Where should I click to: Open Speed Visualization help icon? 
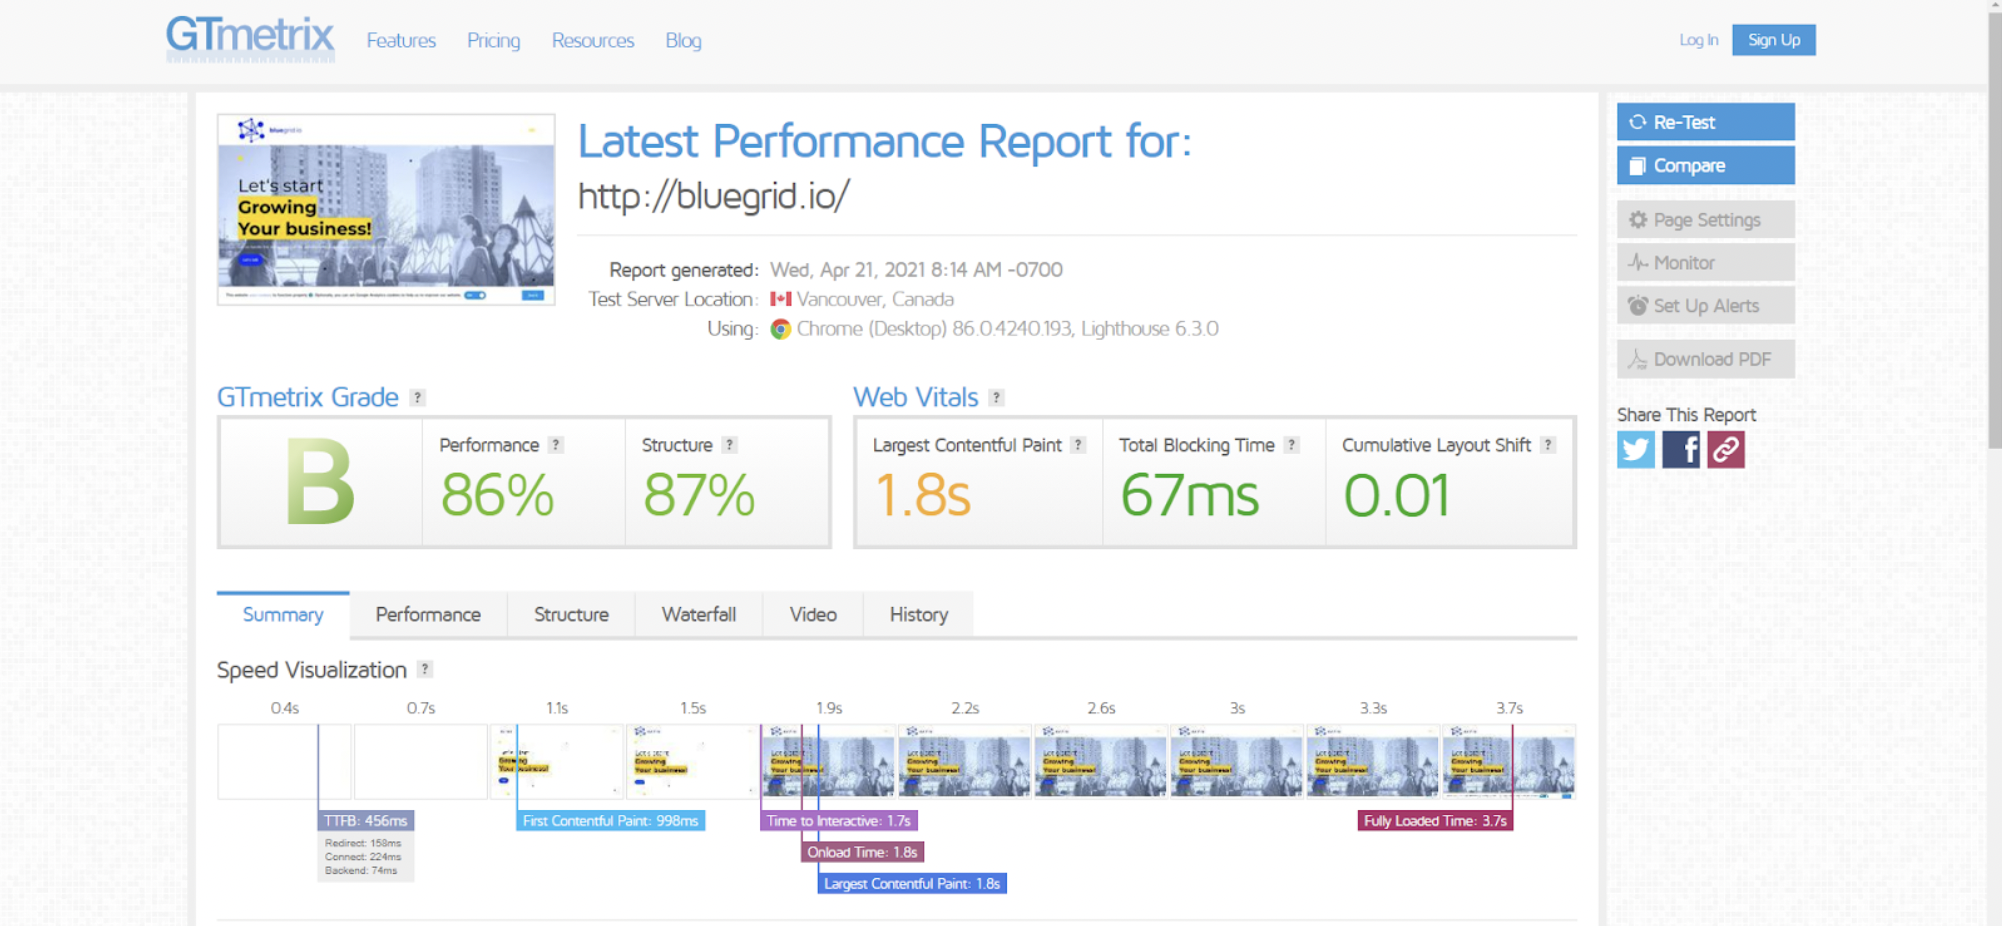(425, 669)
